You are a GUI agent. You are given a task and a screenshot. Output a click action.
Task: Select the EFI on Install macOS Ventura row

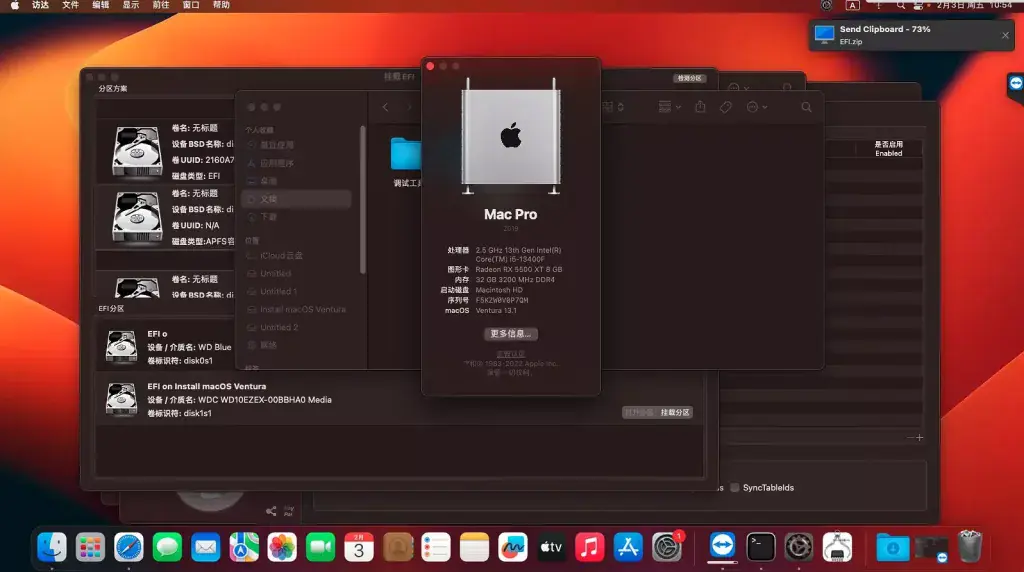tap(400, 399)
